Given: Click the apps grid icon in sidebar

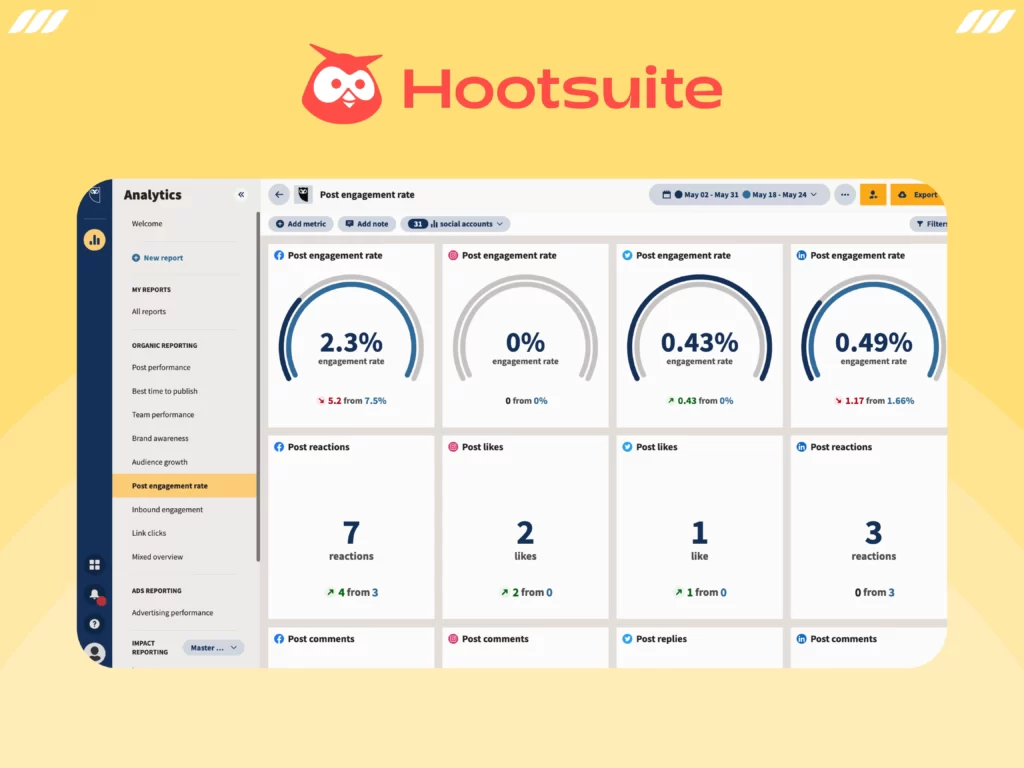Looking at the screenshot, I should (x=93, y=564).
